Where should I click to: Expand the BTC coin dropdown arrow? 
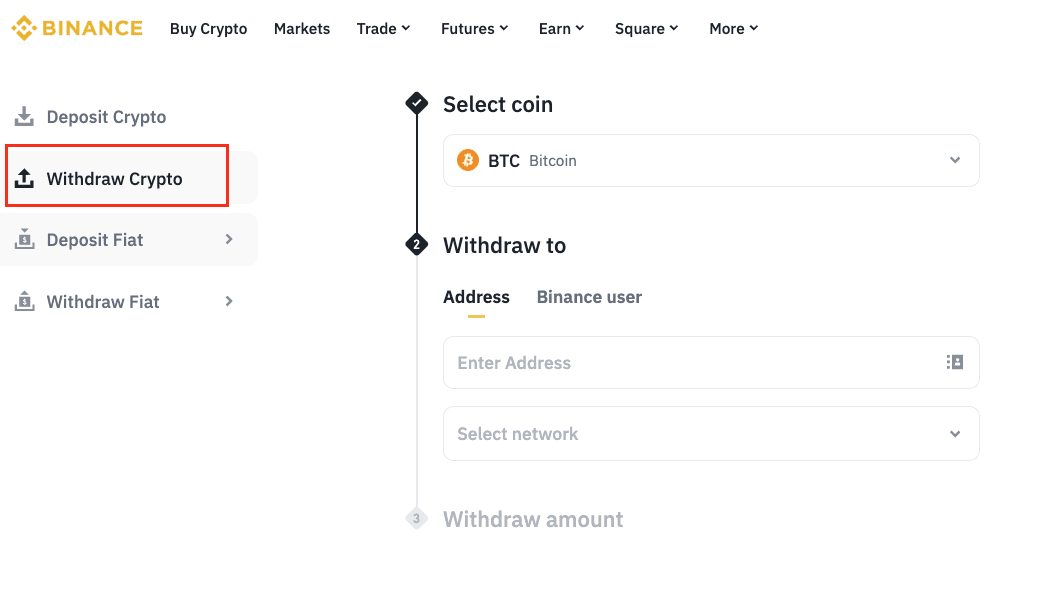(x=955, y=160)
